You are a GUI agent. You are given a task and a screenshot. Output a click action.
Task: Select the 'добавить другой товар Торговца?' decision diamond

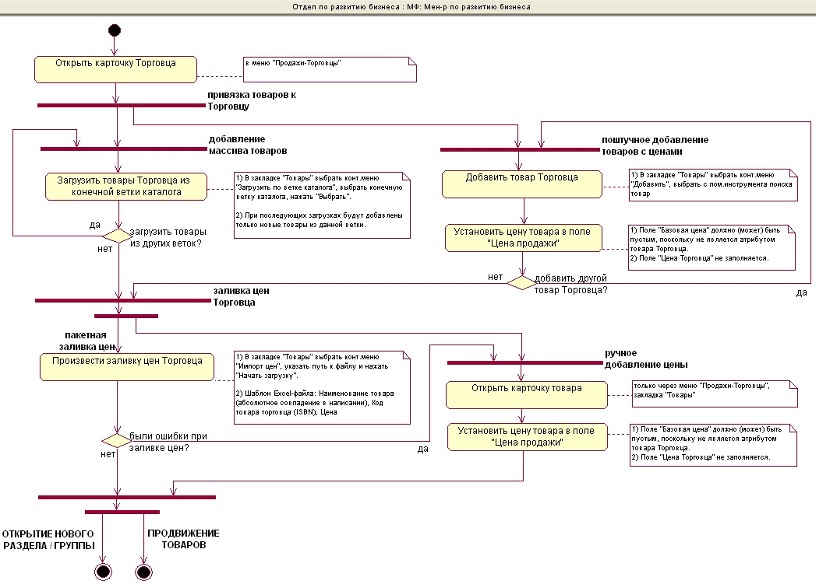pyautogui.click(x=520, y=283)
